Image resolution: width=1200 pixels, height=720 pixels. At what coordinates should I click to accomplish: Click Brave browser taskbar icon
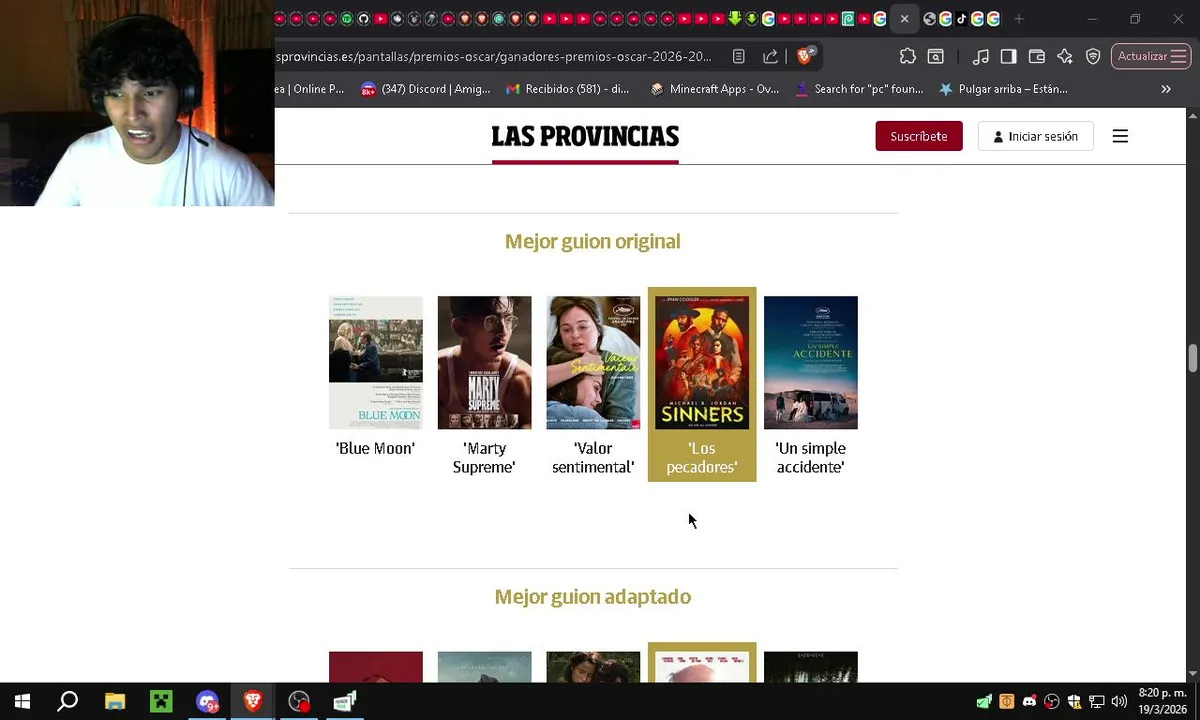pyautogui.click(x=253, y=701)
